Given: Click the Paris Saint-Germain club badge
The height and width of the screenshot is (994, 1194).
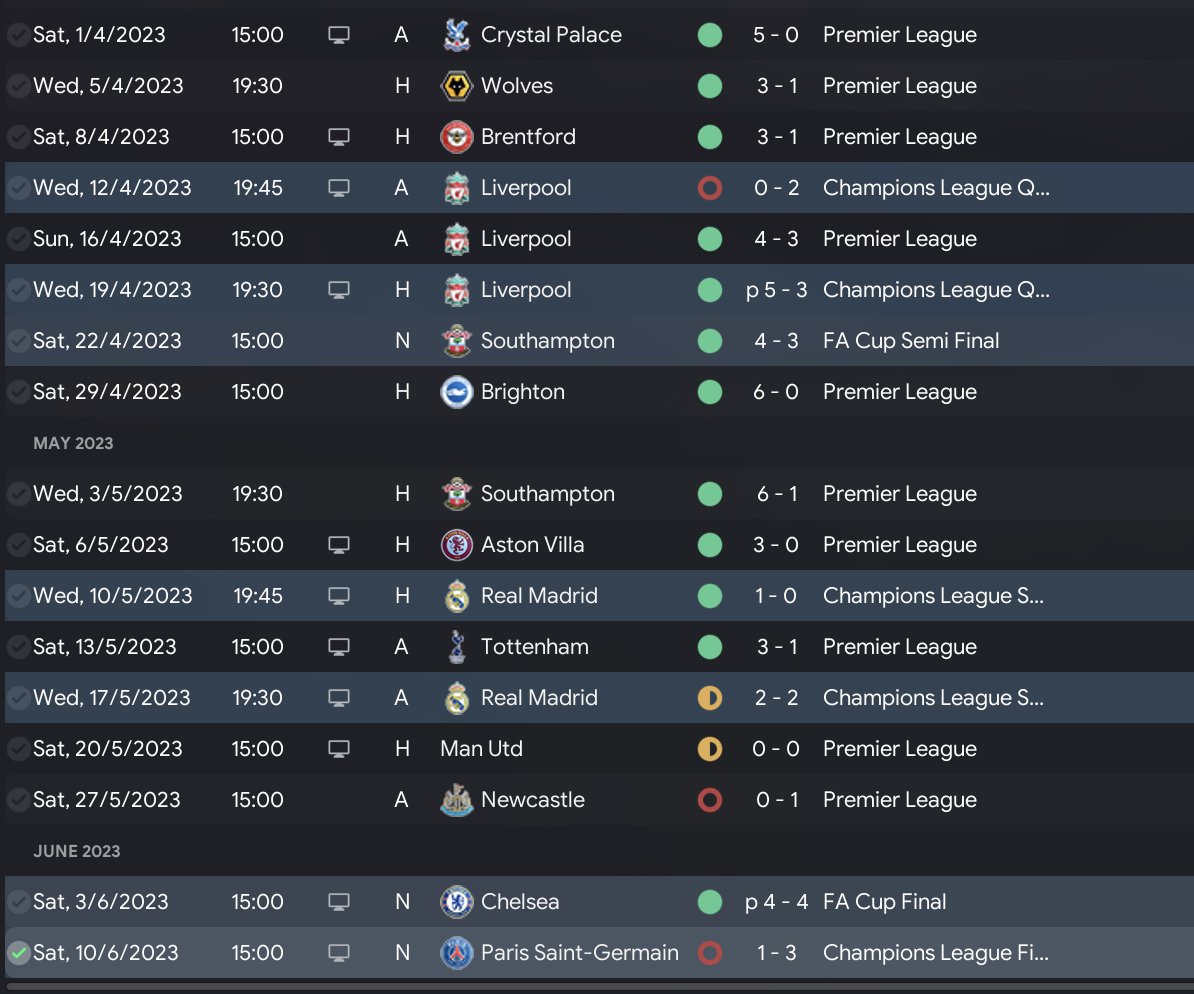Looking at the screenshot, I should tap(456, 953).
